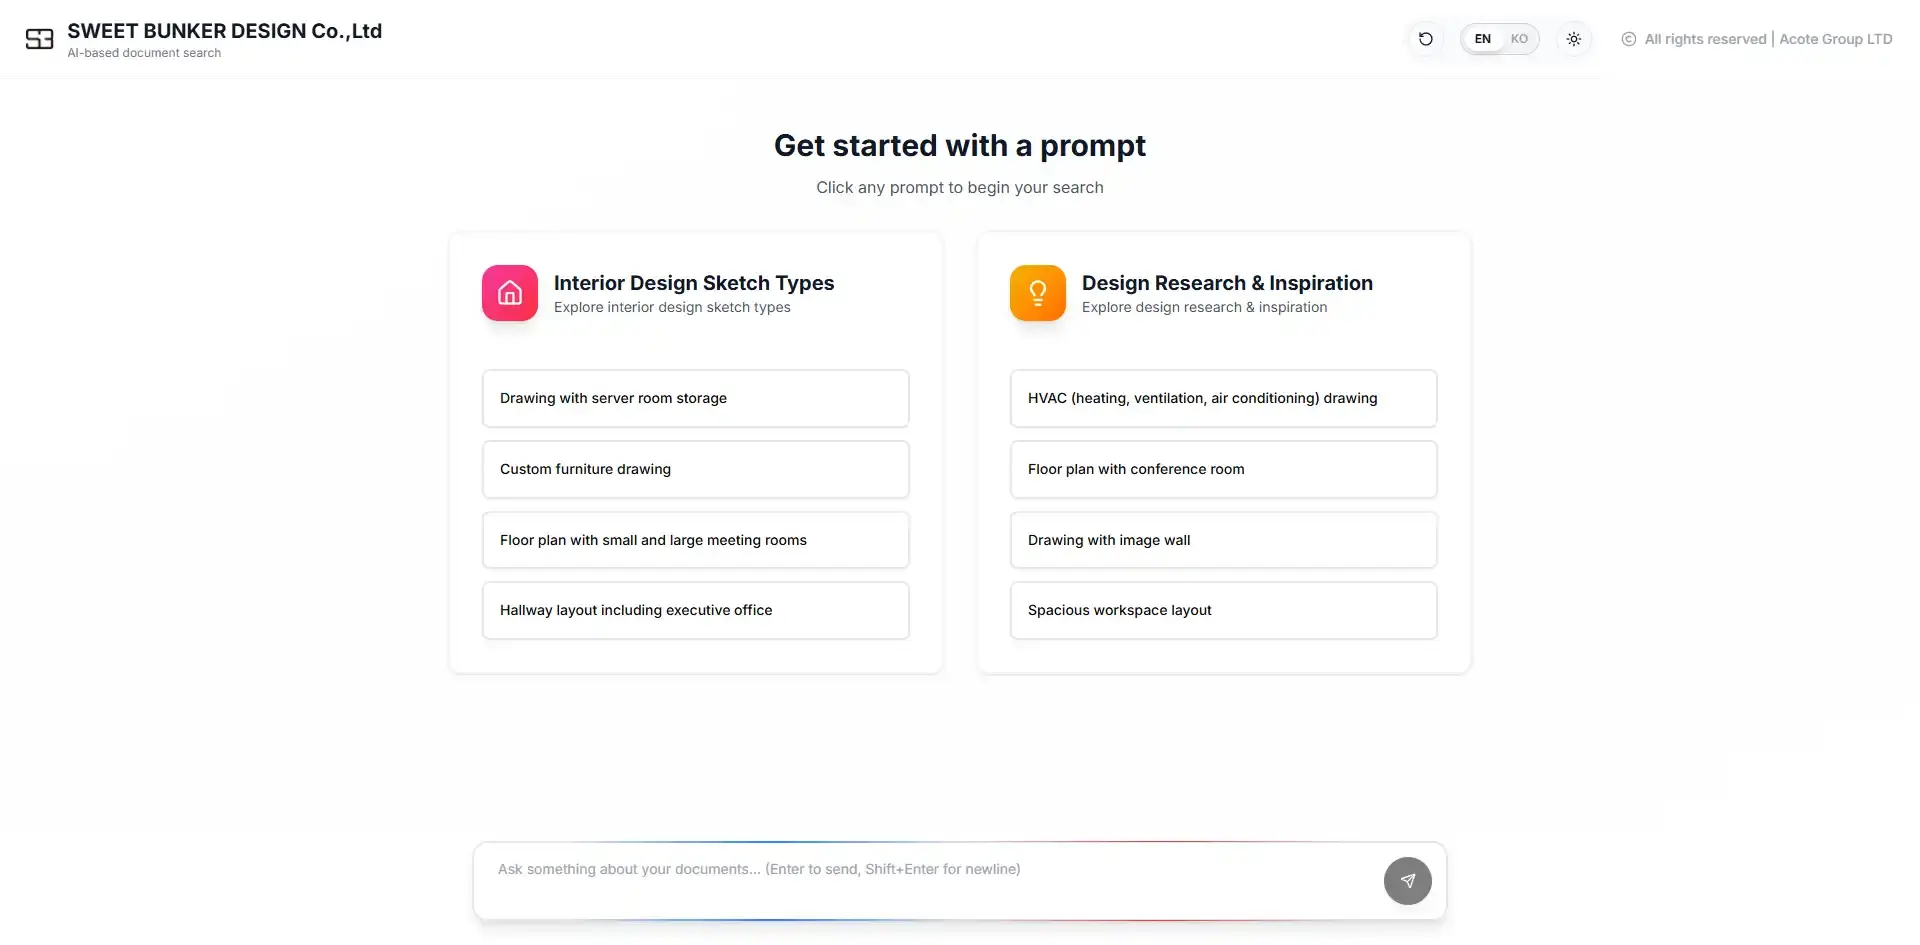
Task: Click the reset conversation circular arrow icon
Action: coord(1425,38)
